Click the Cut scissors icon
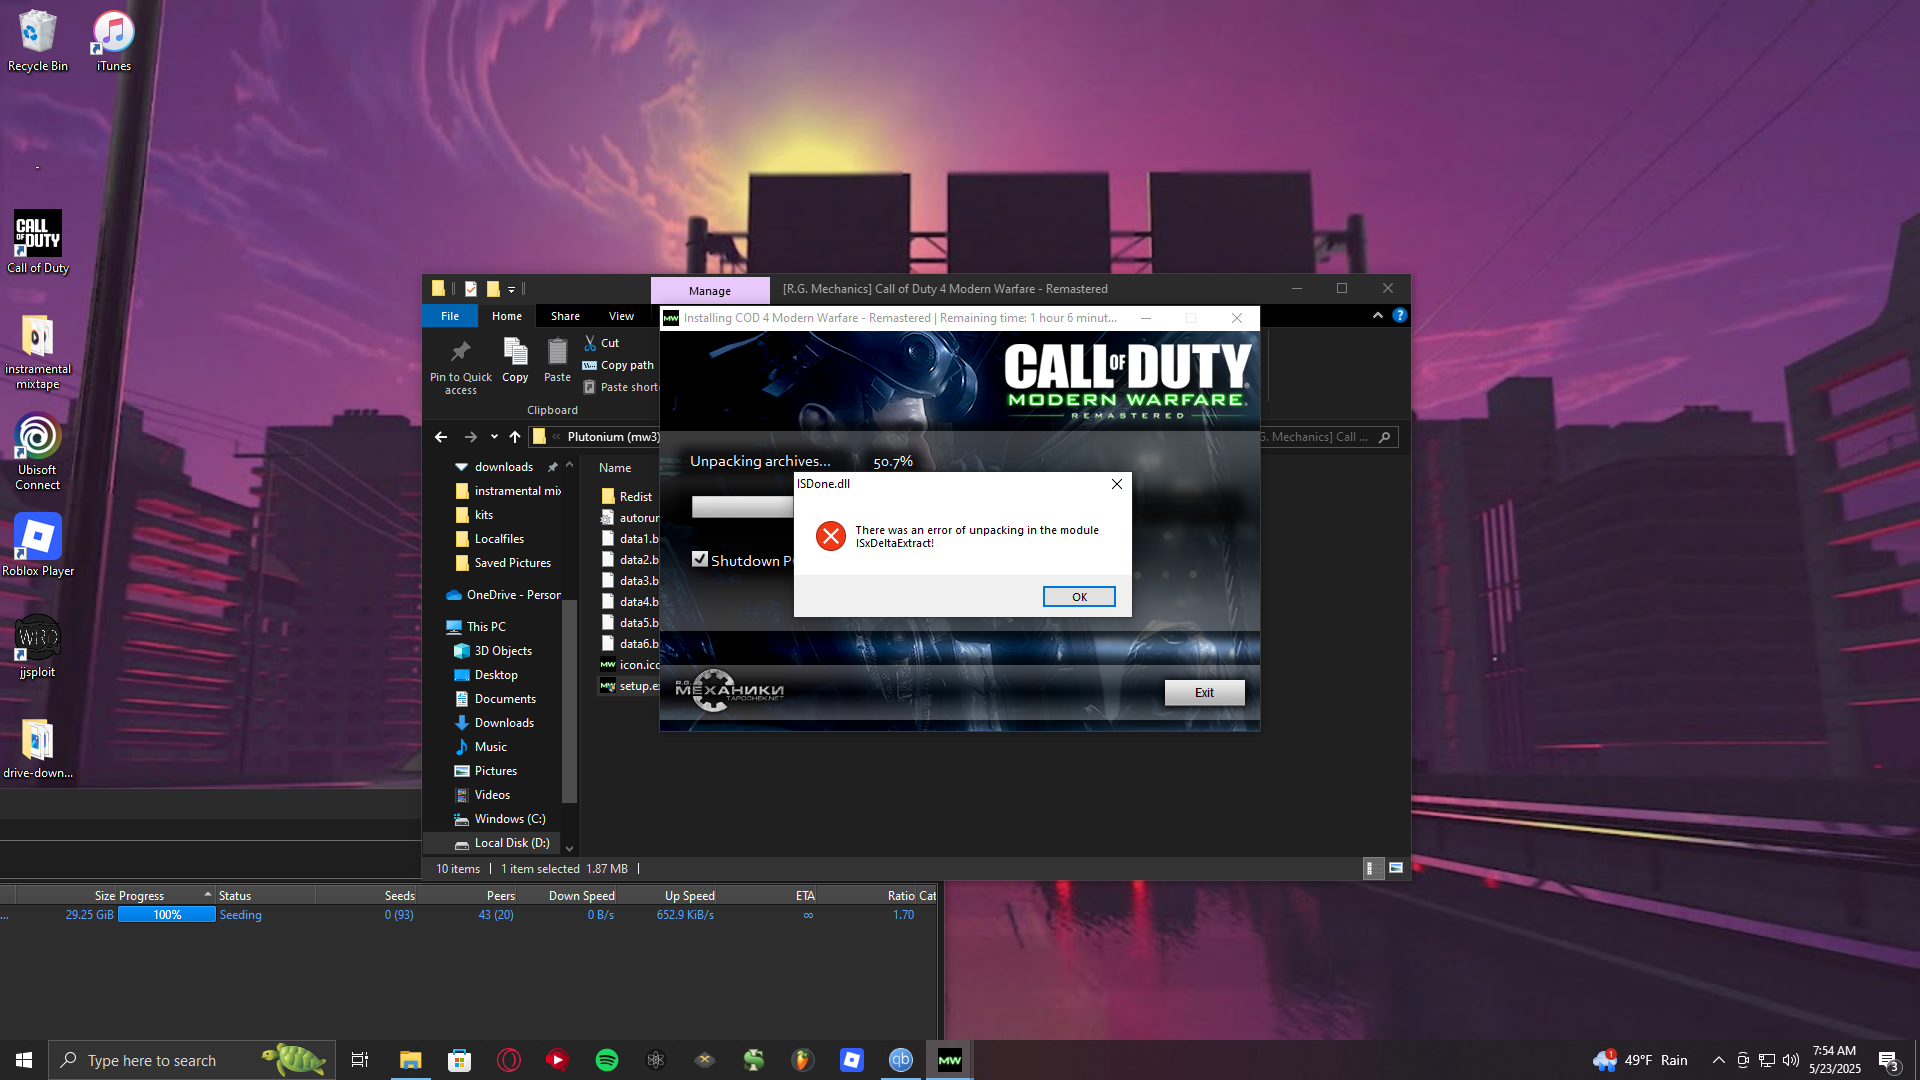Screen dimensions: 1920x1080 (x=590, y=343)
